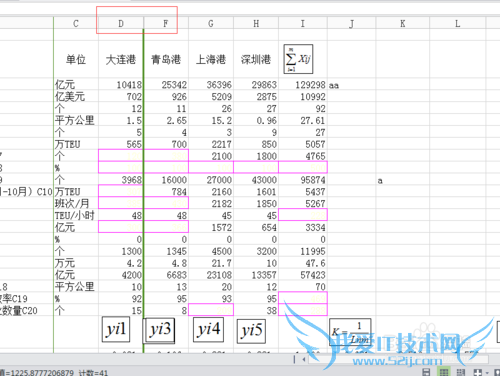
Task: Click the total cell 129298
Action: click(303, 85)
